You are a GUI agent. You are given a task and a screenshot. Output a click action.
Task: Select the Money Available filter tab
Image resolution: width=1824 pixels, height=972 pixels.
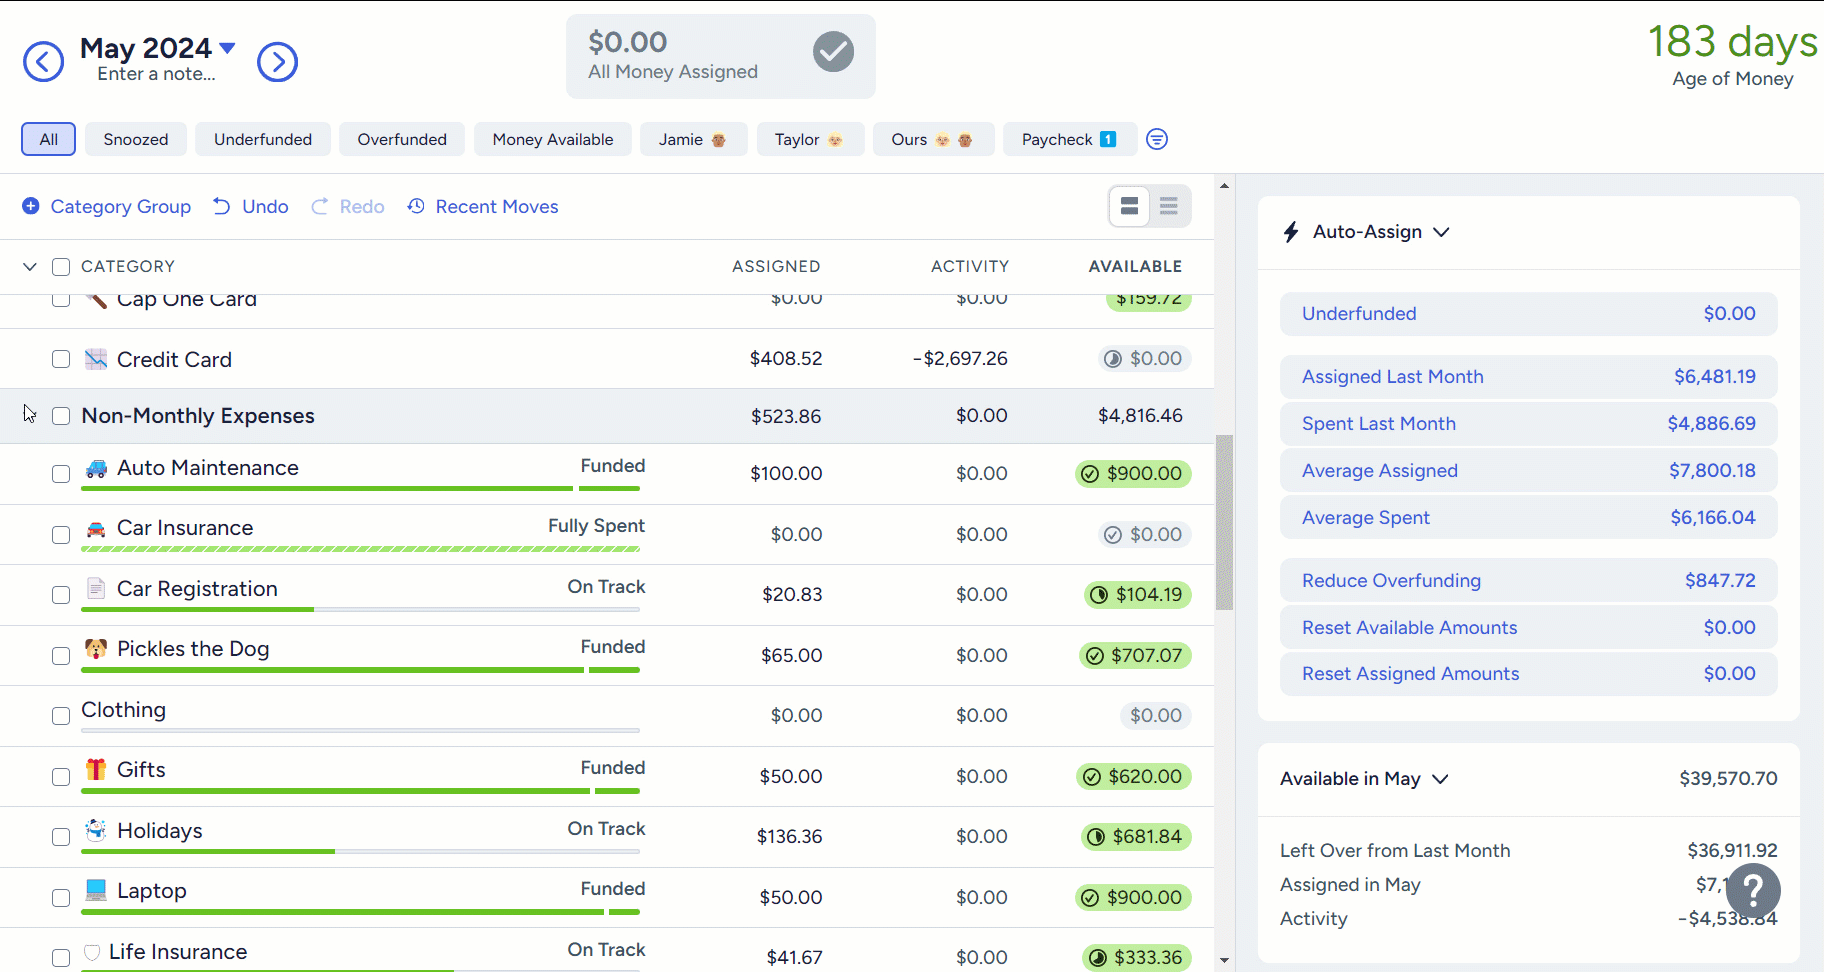click(x=553, y=139)
